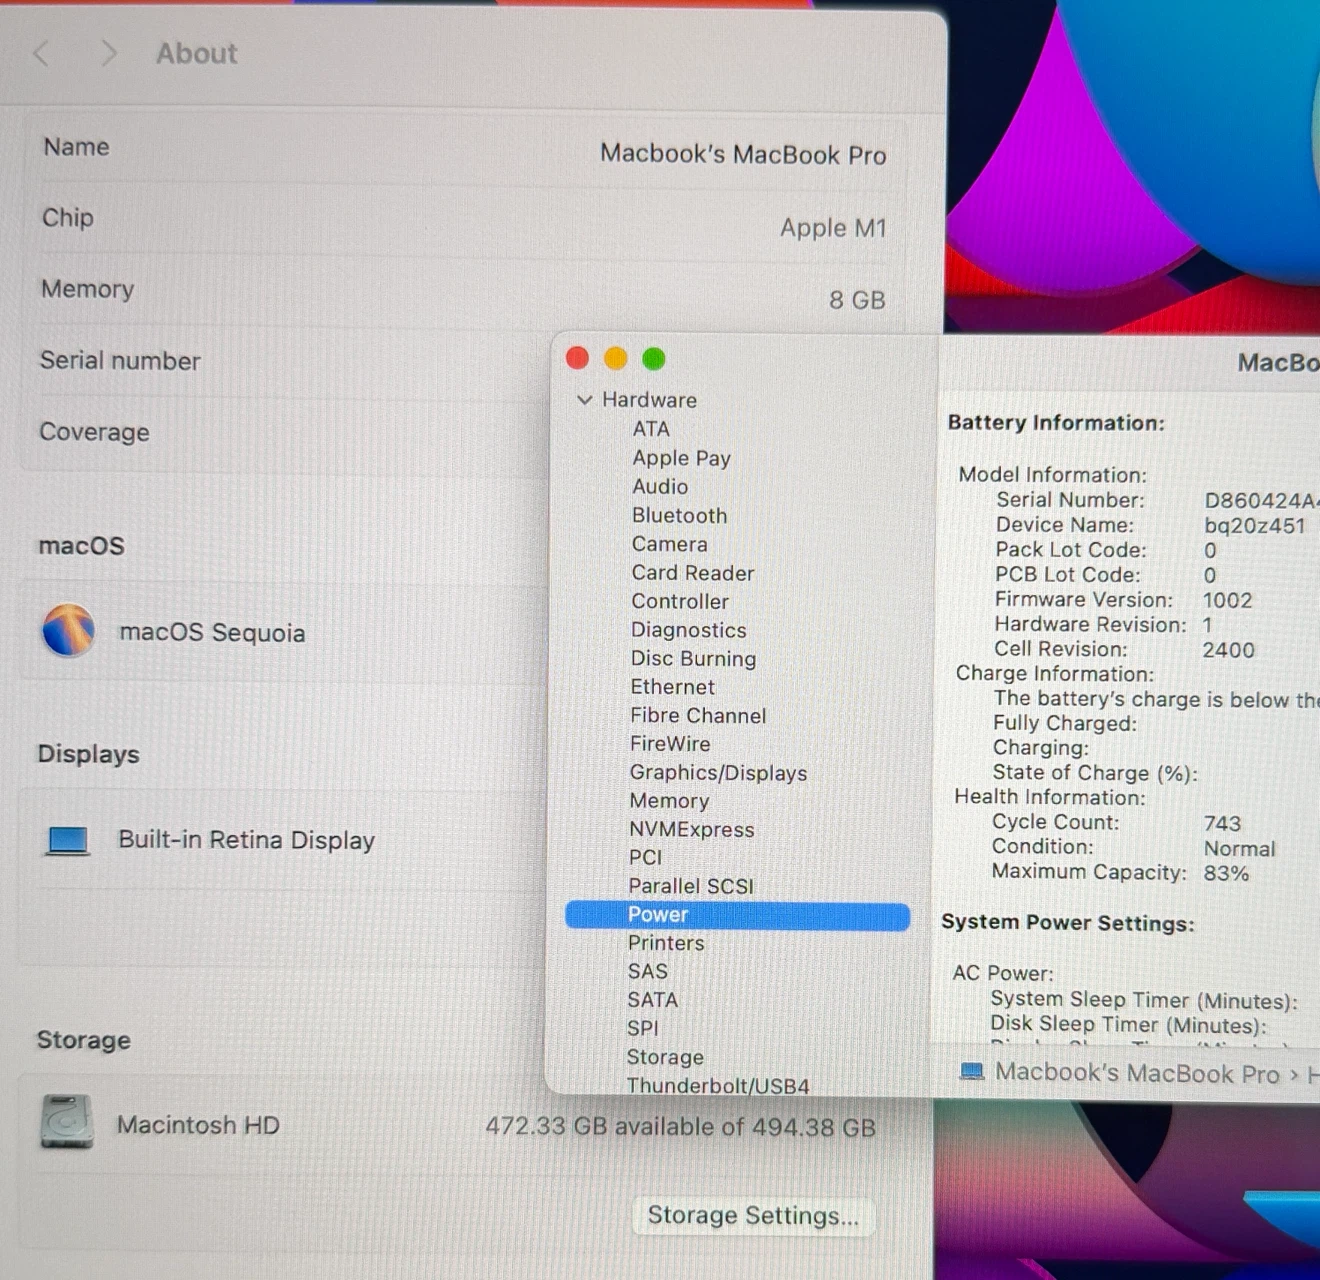Go back using the About back arrow
The width and height of the screenshot is (1320, 1280).
[41, 53]
